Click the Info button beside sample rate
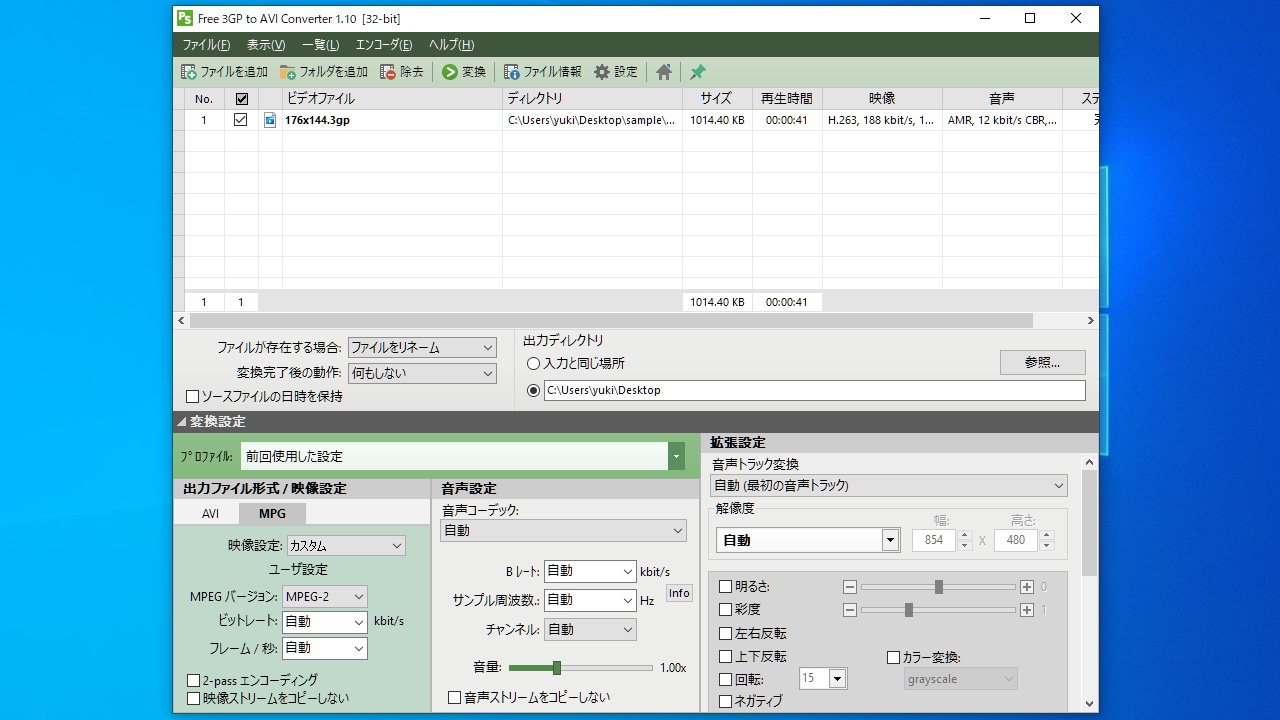The width and height of the screenshot is (1280, 720). [679, 593]
